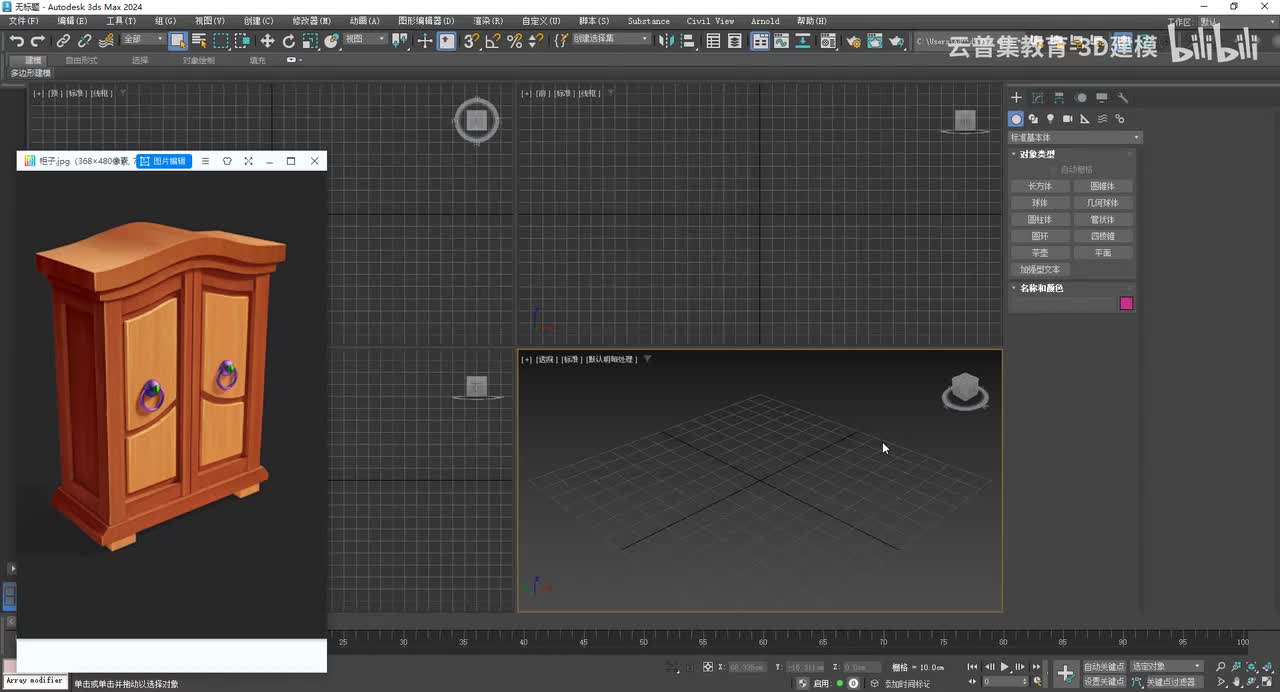Toggle Auto Key (自动关键点) mode
This screenshot has width=1280, height=692.
1104,667
